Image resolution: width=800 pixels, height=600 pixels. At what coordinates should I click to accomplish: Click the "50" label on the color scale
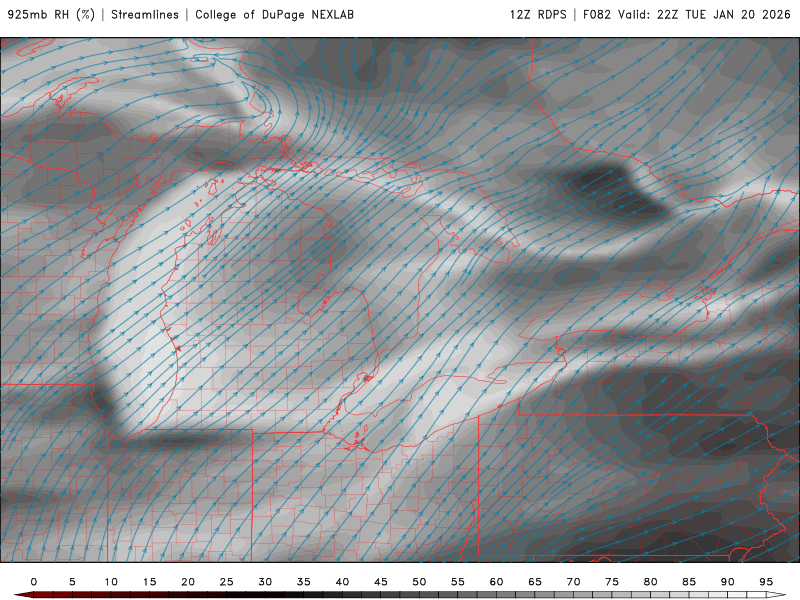[x=419, y=582]
